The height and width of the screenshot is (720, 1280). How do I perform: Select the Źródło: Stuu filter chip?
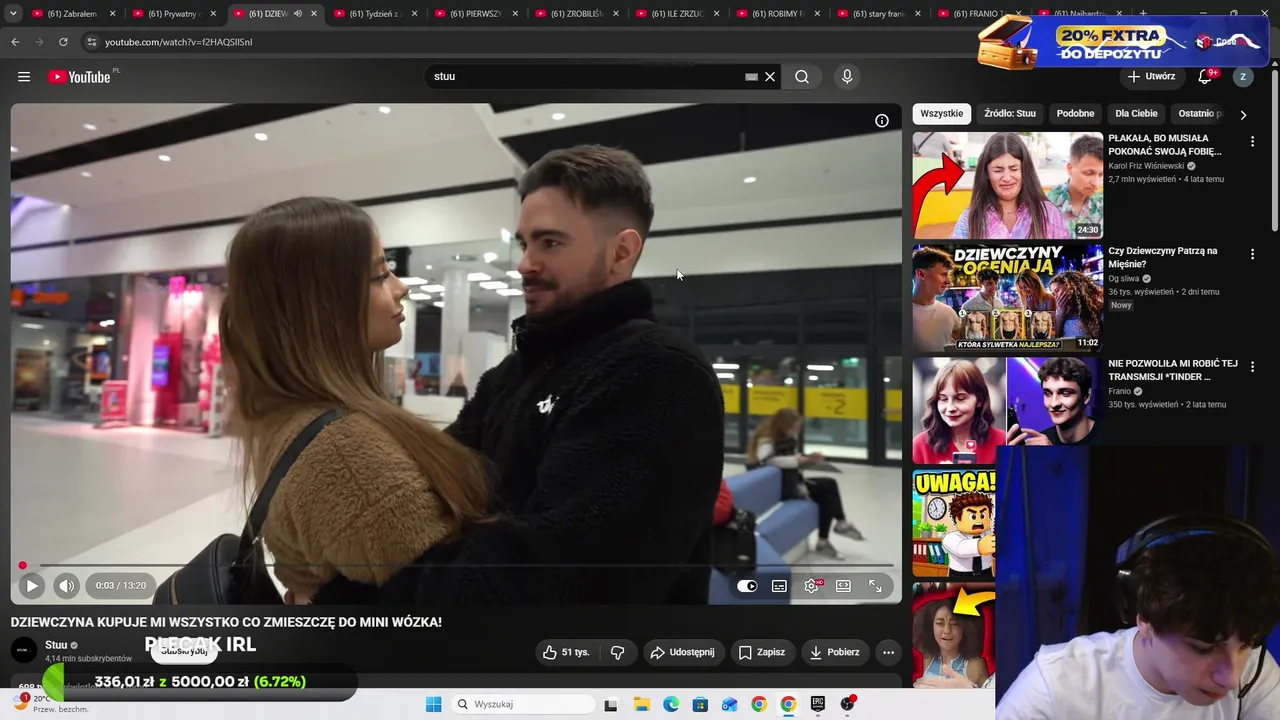(x=1010, y=114)
